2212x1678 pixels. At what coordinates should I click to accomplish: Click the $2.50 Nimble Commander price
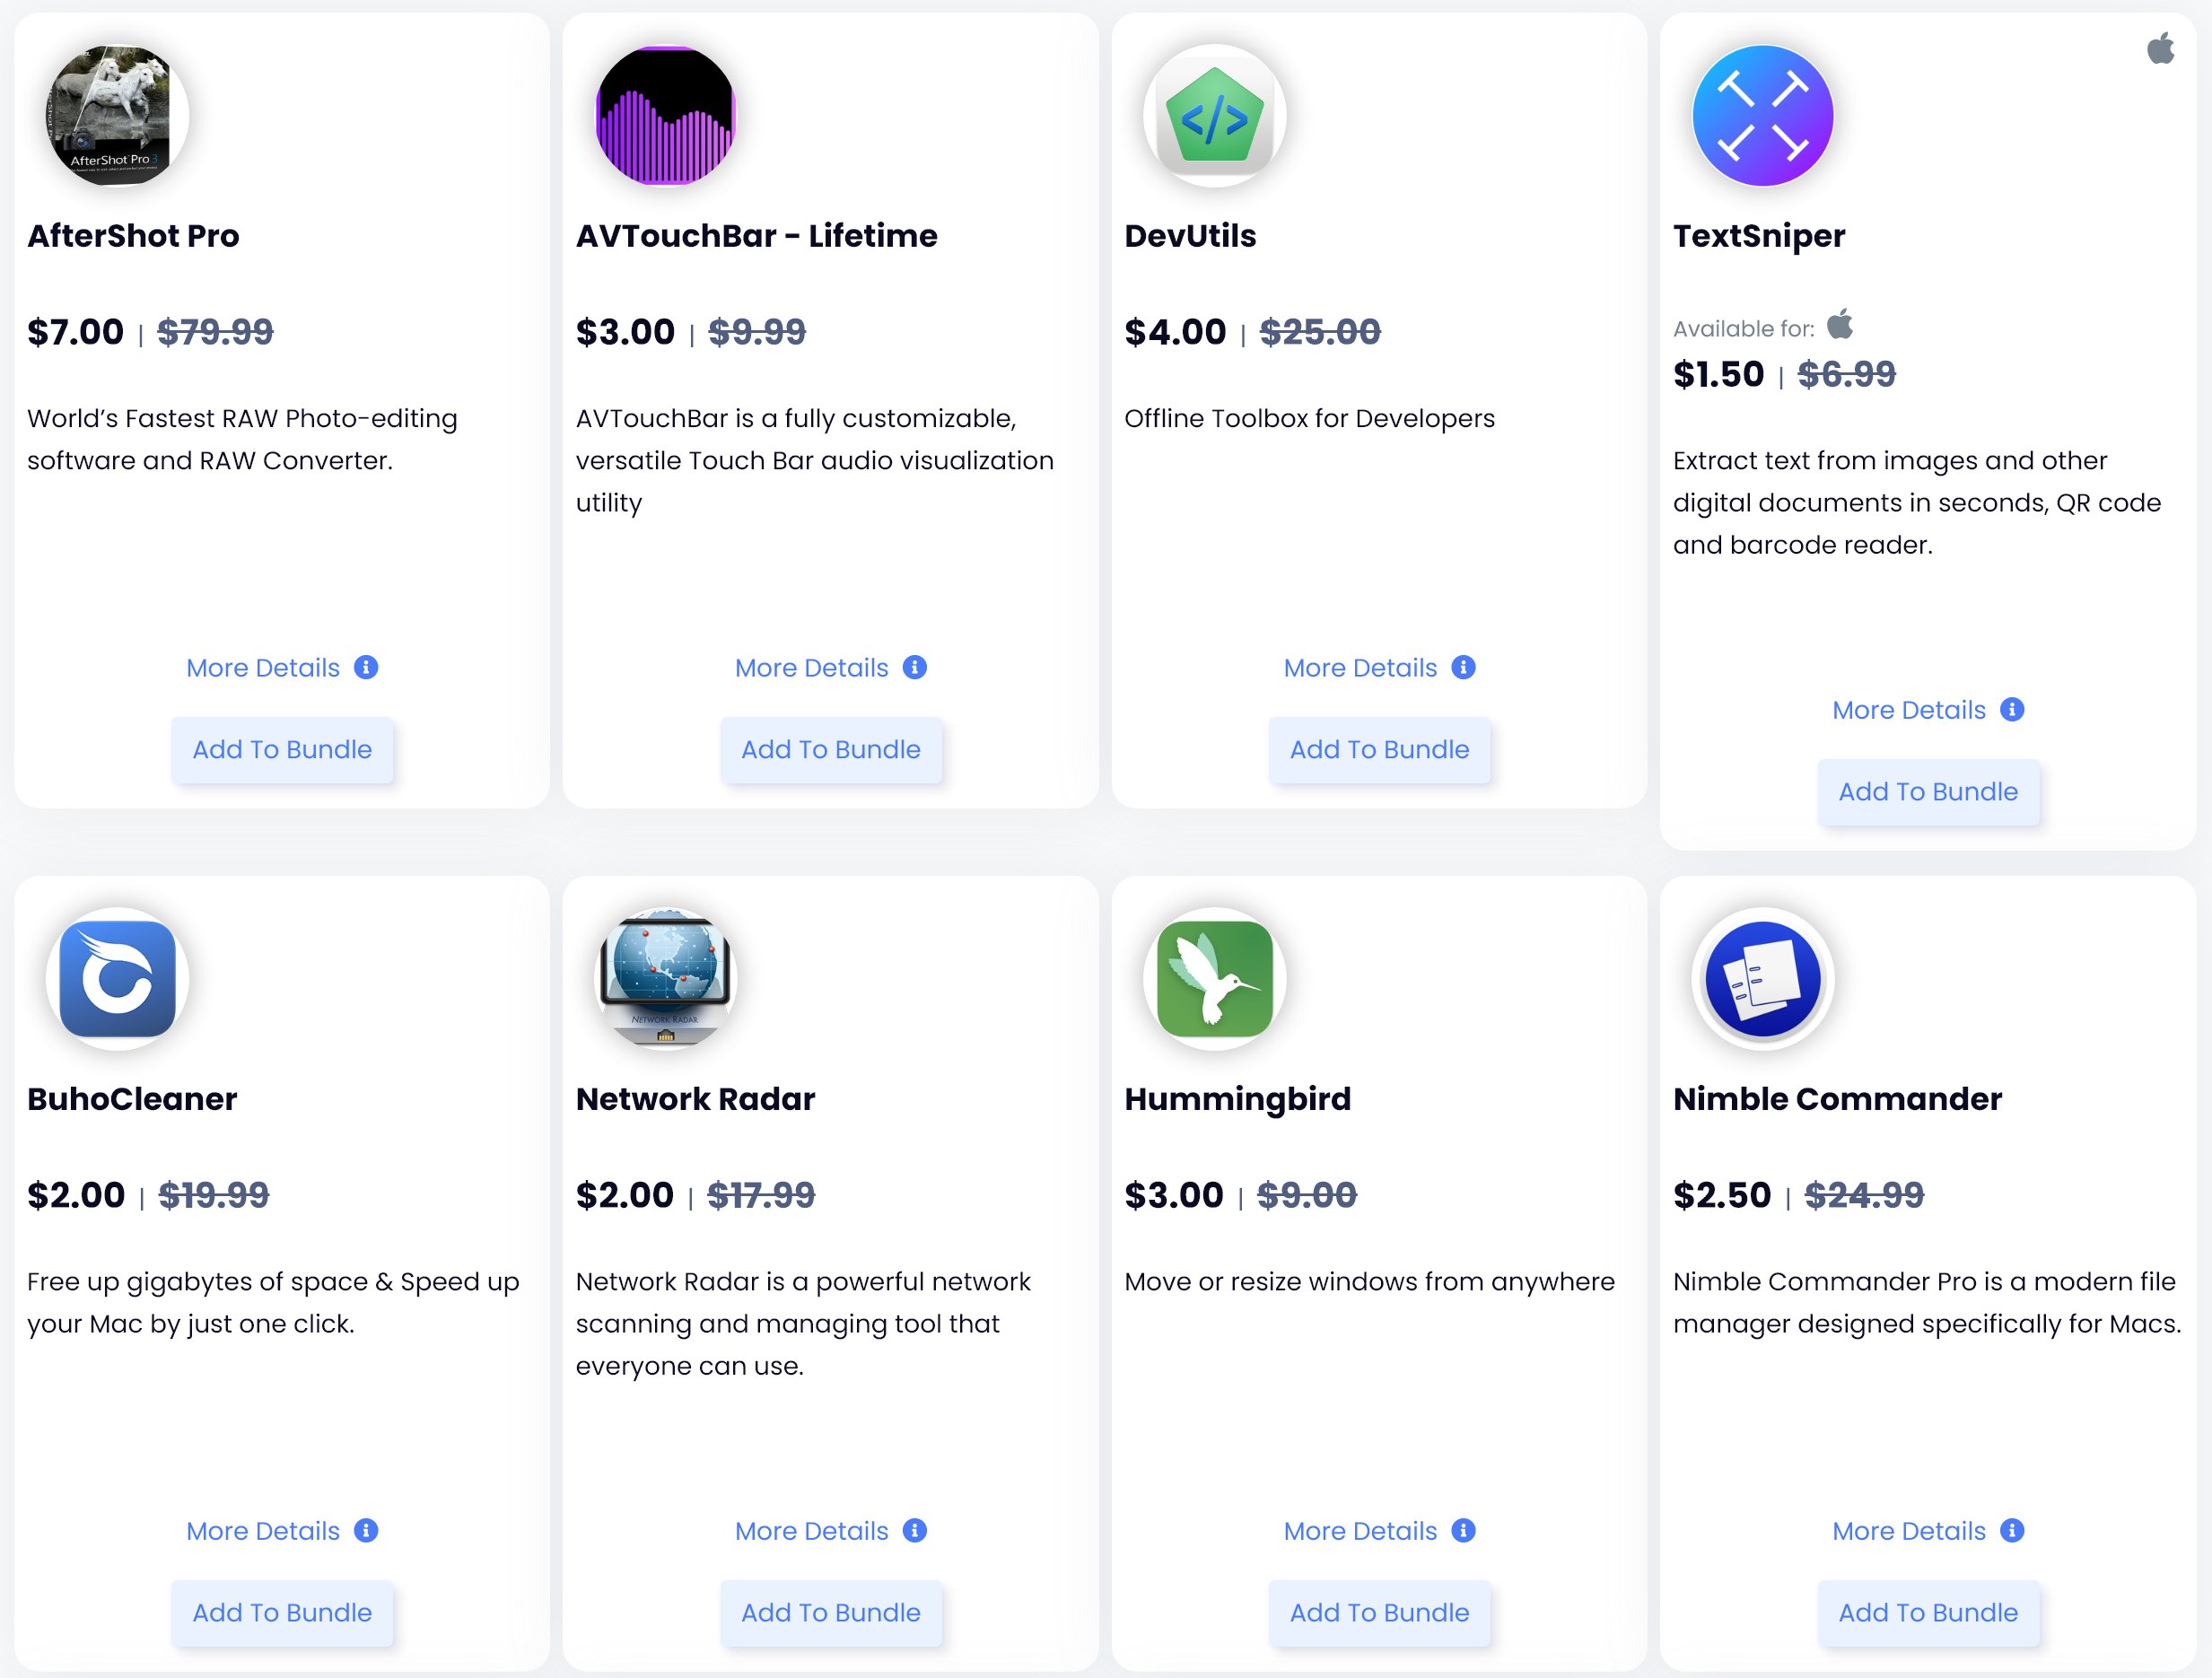(1722, 1194)
